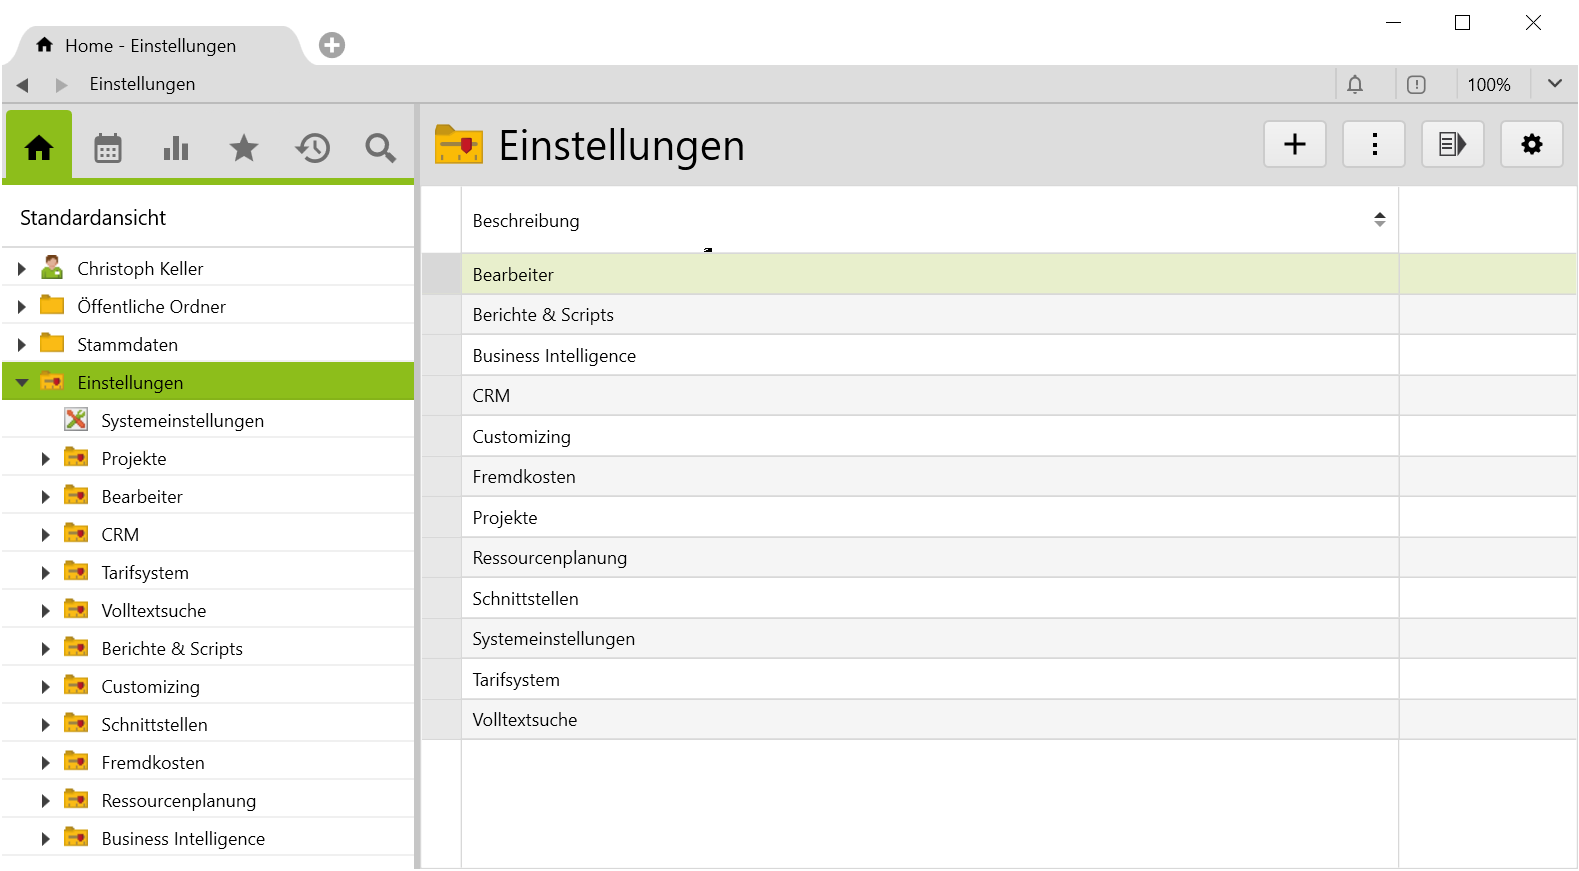Viewport: 1579px width, 871px height.
Task: Expand the Christoph Keller tree node
Action: [21, 269]
